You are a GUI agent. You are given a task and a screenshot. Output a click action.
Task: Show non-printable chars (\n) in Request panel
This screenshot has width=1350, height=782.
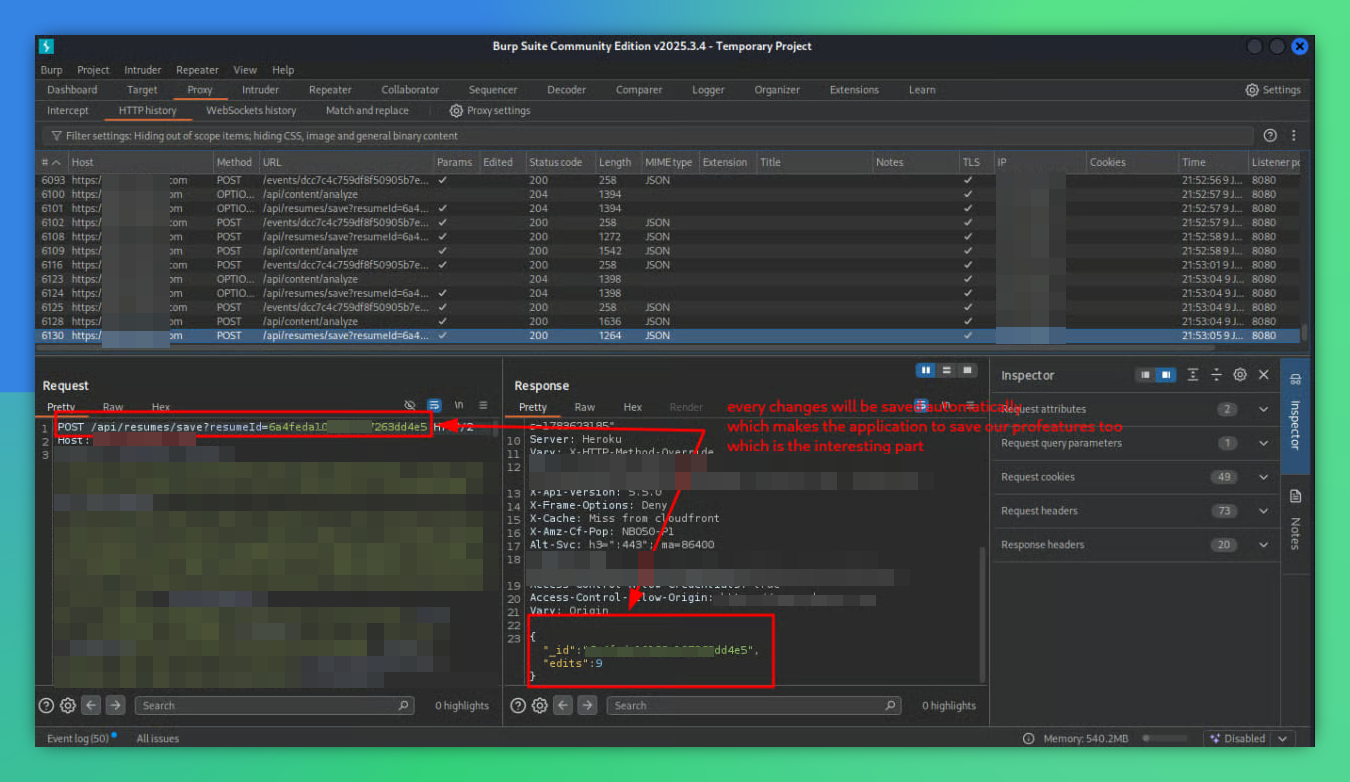click(459, 405)
